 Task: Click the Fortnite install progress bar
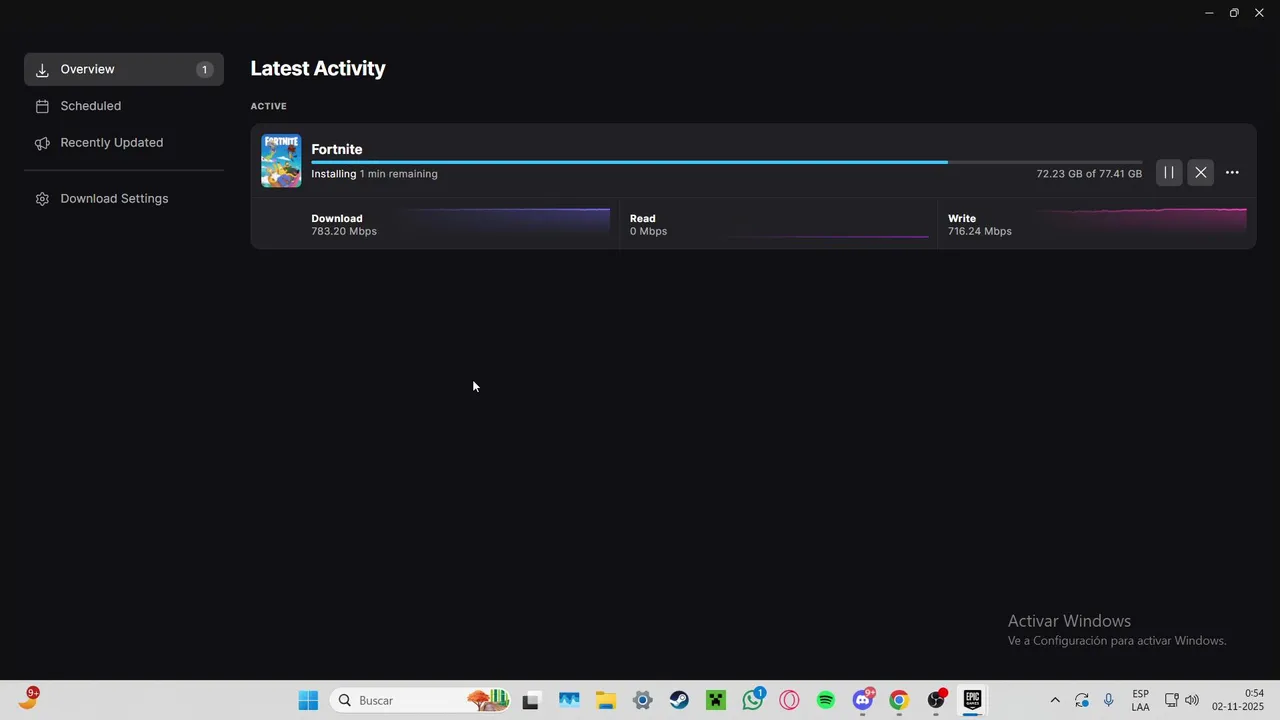(726, 162)
